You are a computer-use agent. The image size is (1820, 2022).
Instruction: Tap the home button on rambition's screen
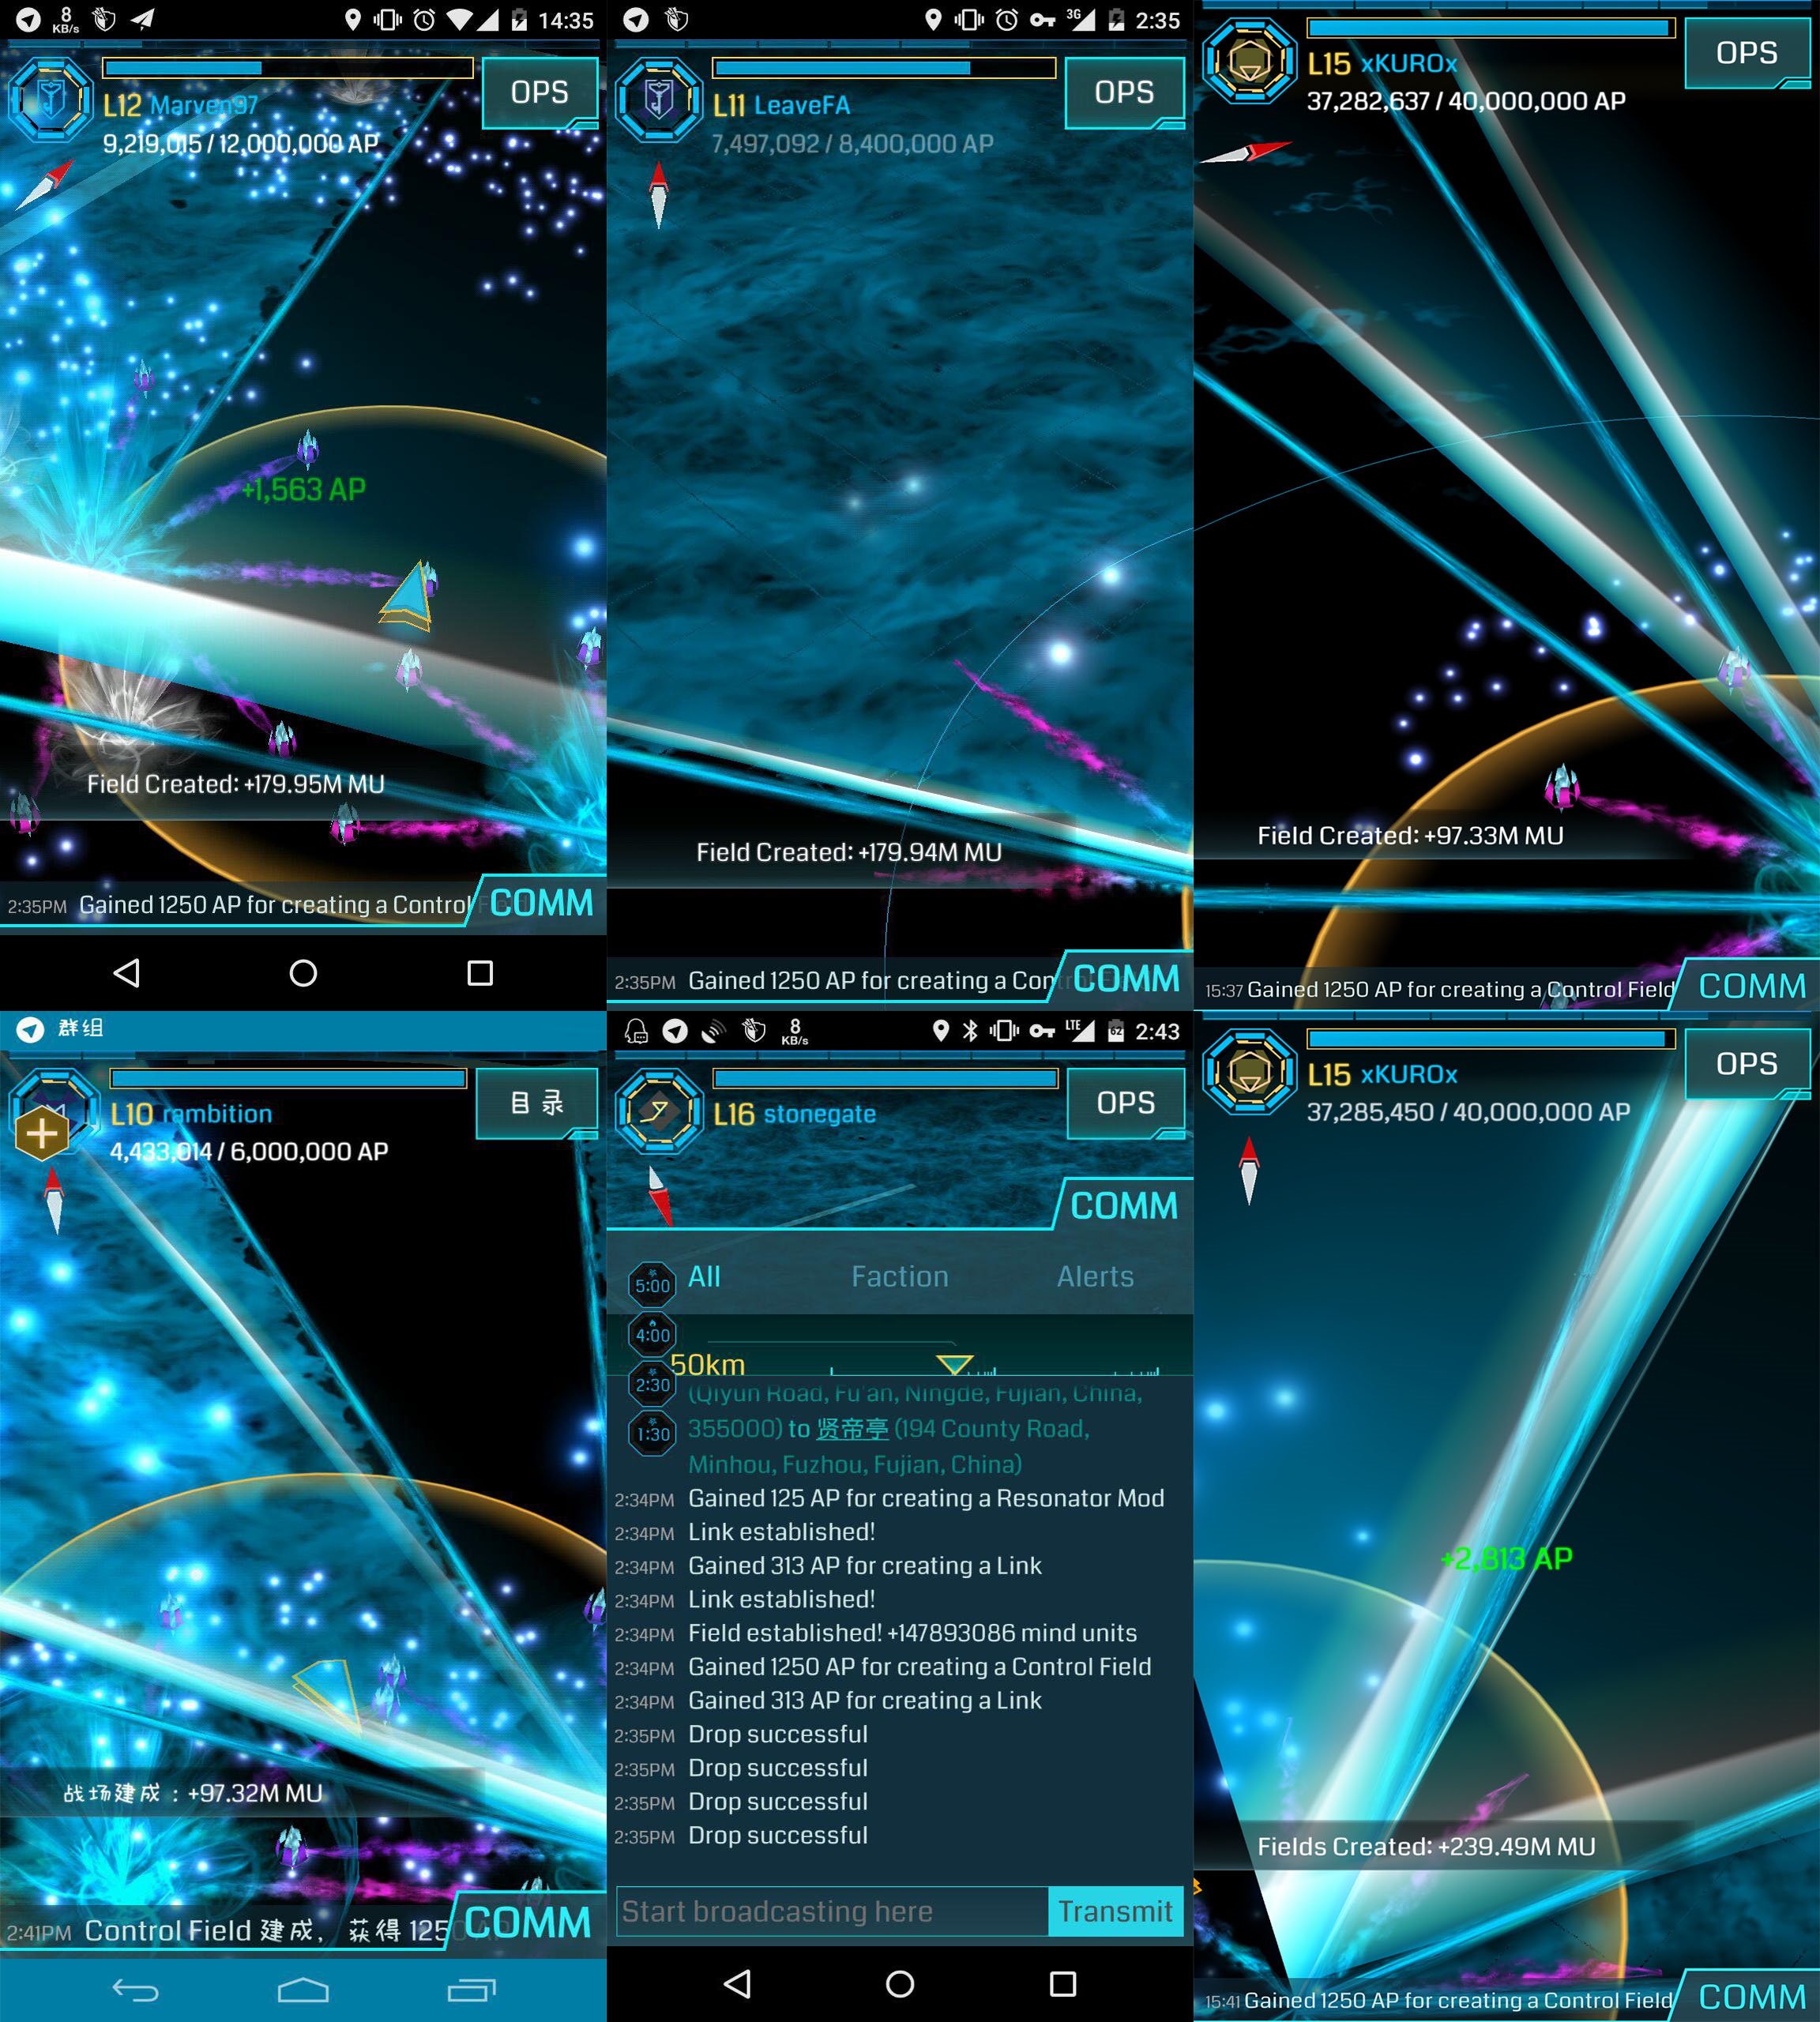pyautogui.click(x=303, y=1990)
